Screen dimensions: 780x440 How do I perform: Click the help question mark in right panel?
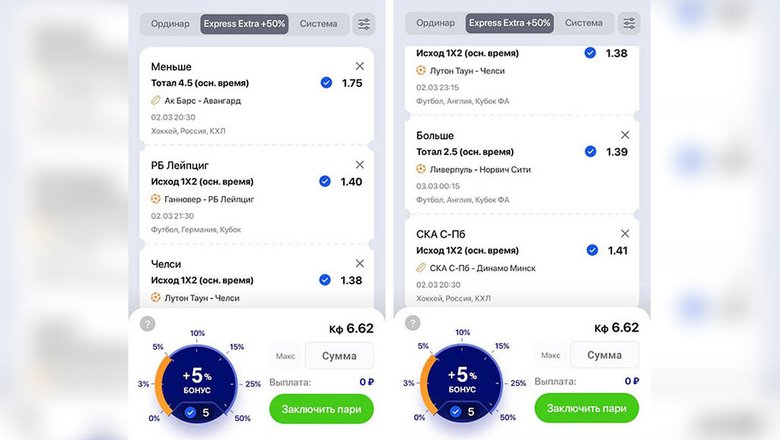tap(412, 323)
